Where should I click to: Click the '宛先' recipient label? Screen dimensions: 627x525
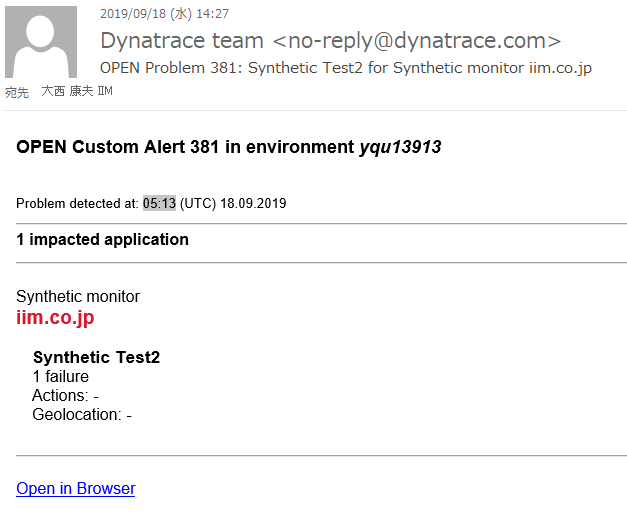pyautogui.click(x=17, y=92)
